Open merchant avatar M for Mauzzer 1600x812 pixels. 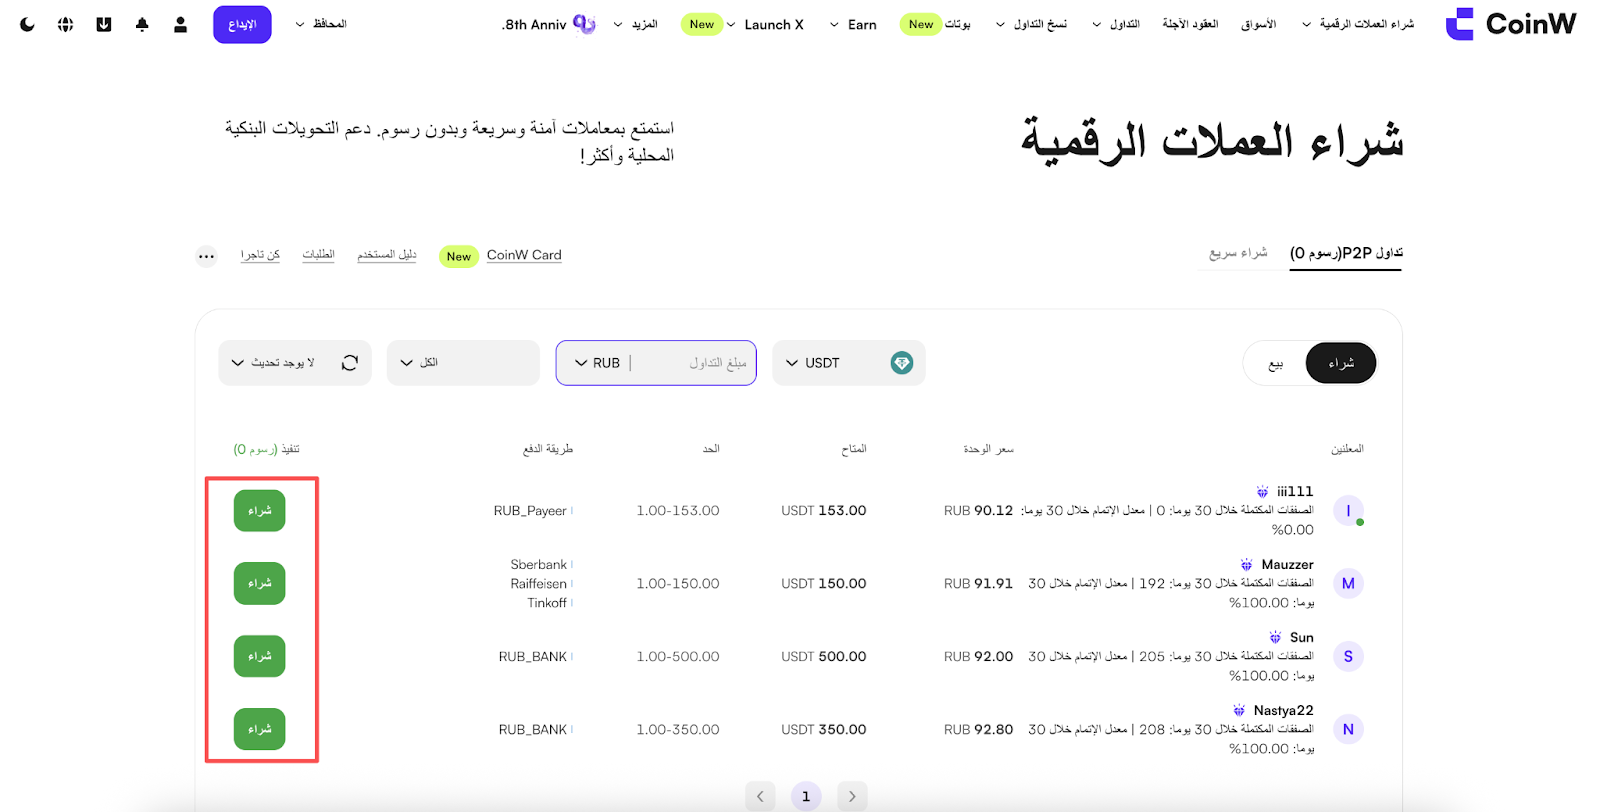[1348, 584]
